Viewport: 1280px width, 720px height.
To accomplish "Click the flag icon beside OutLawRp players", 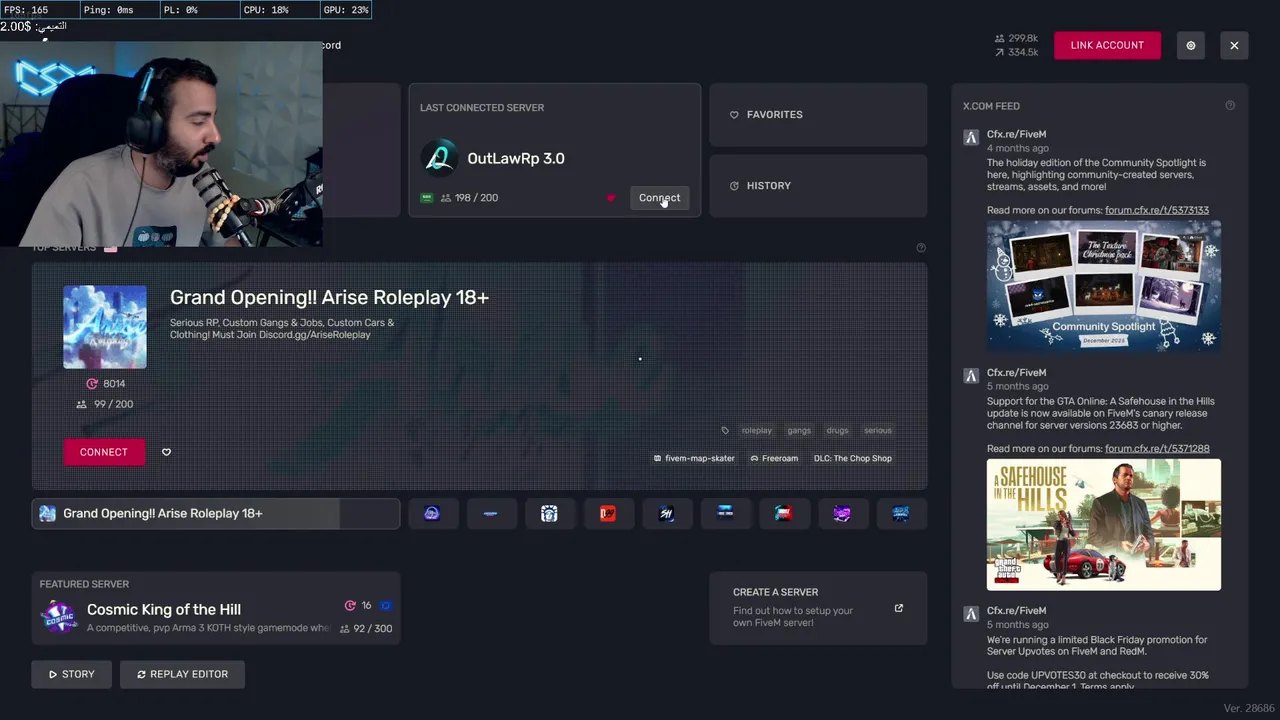I will pos(427,198).
